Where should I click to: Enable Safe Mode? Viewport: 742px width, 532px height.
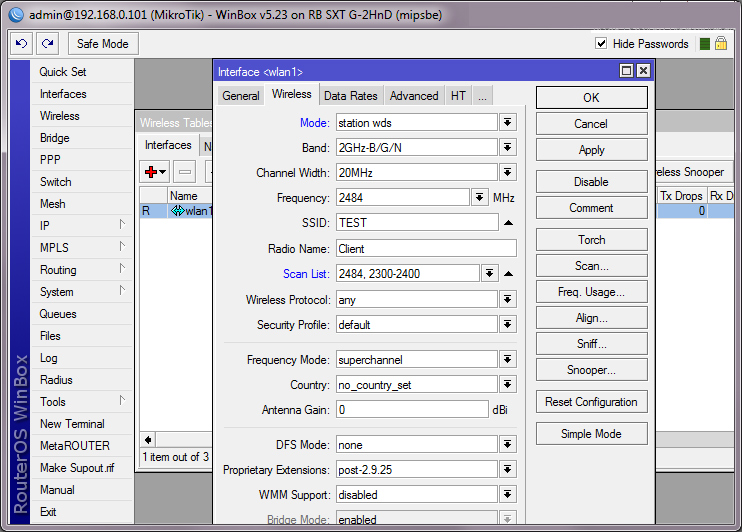click(x=103, y=44)
